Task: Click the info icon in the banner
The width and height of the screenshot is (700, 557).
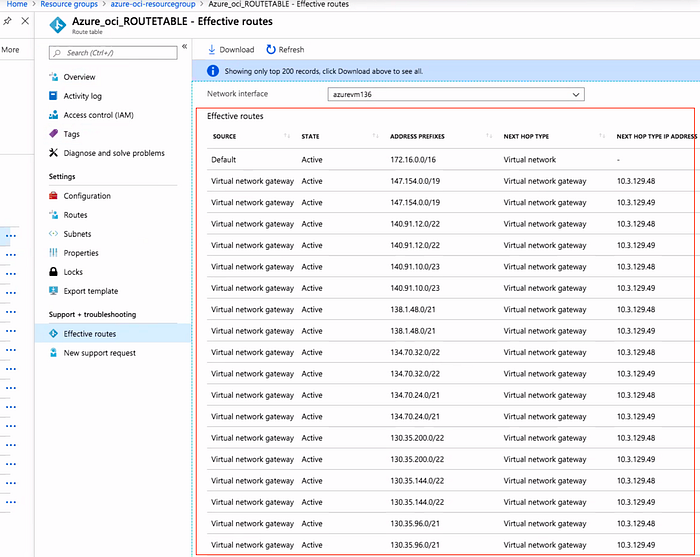Action: tap(213, 71)
